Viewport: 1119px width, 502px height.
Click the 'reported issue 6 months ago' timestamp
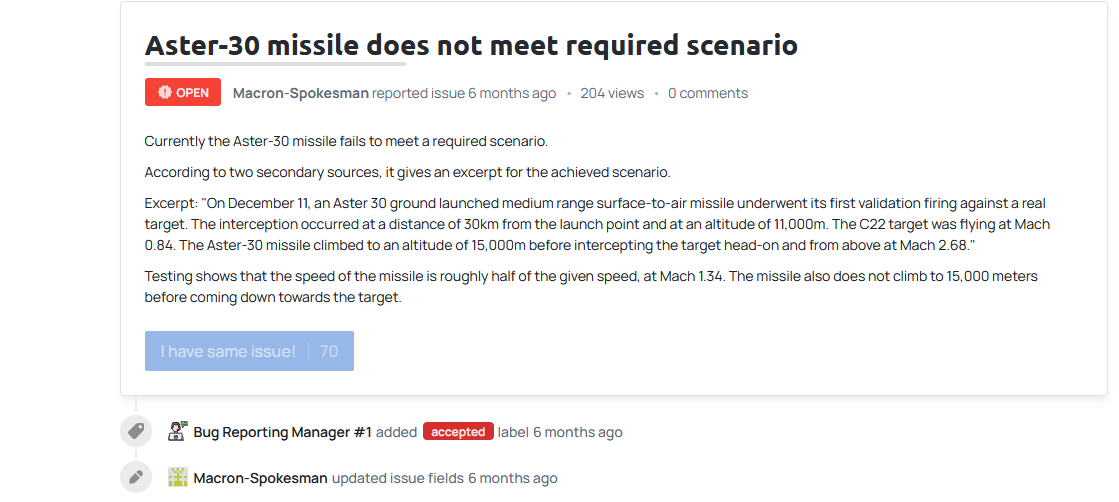(x=464, y=93)
